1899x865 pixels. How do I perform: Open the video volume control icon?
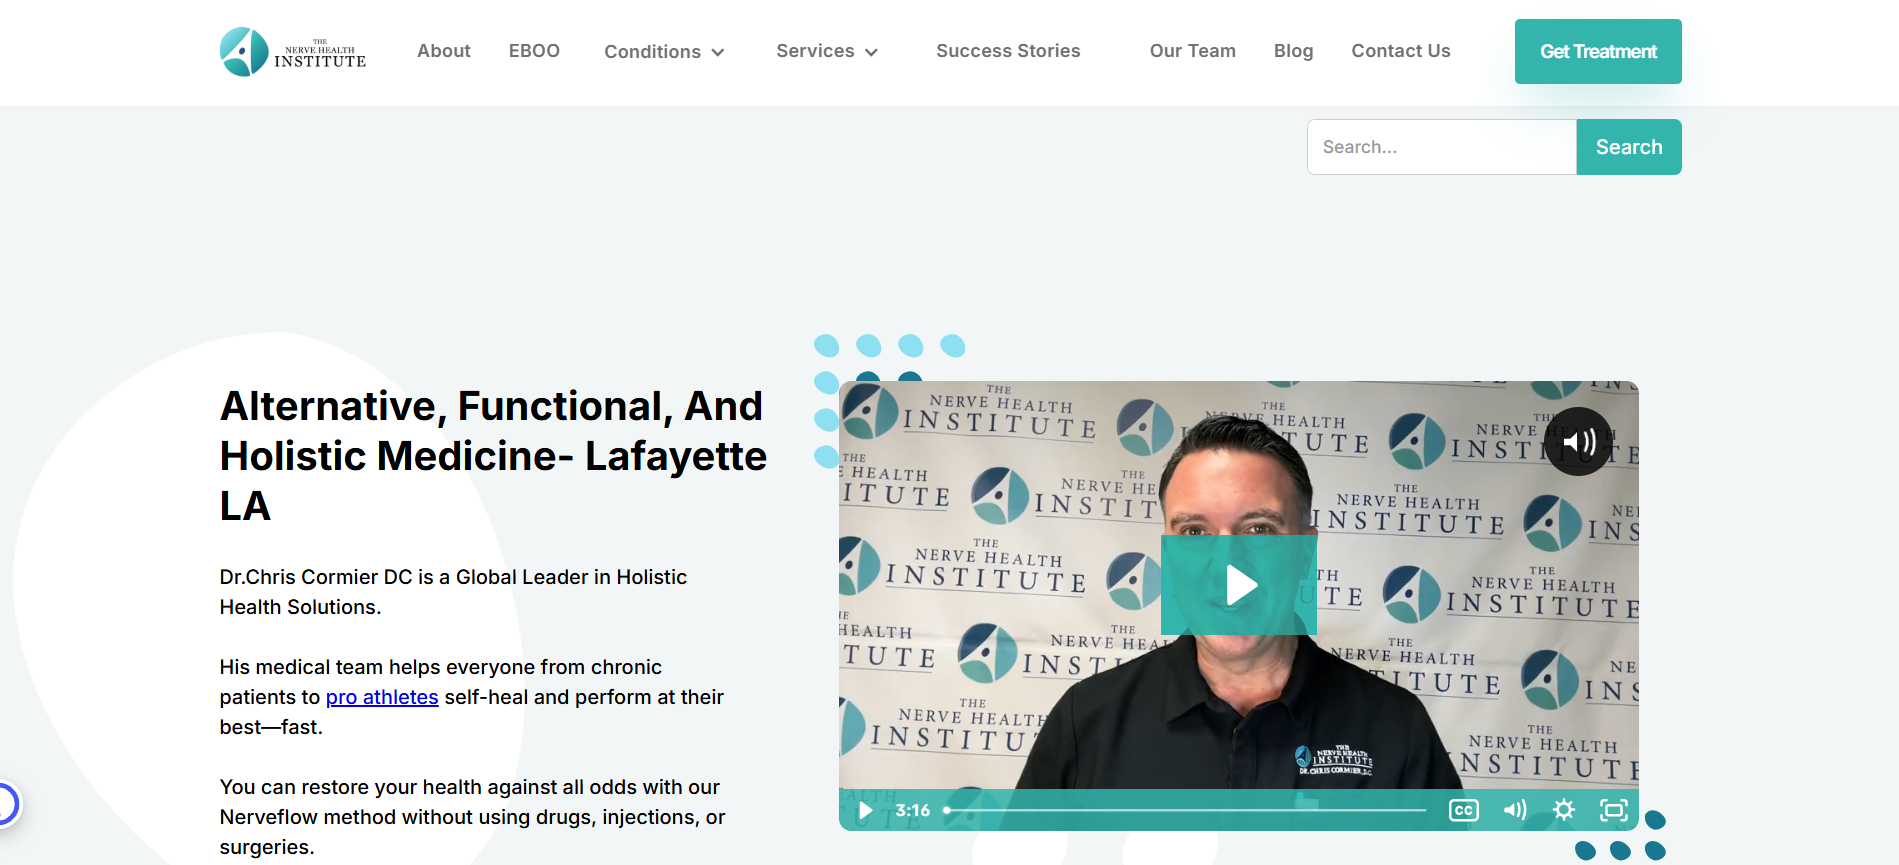[x=1515, y=810]
